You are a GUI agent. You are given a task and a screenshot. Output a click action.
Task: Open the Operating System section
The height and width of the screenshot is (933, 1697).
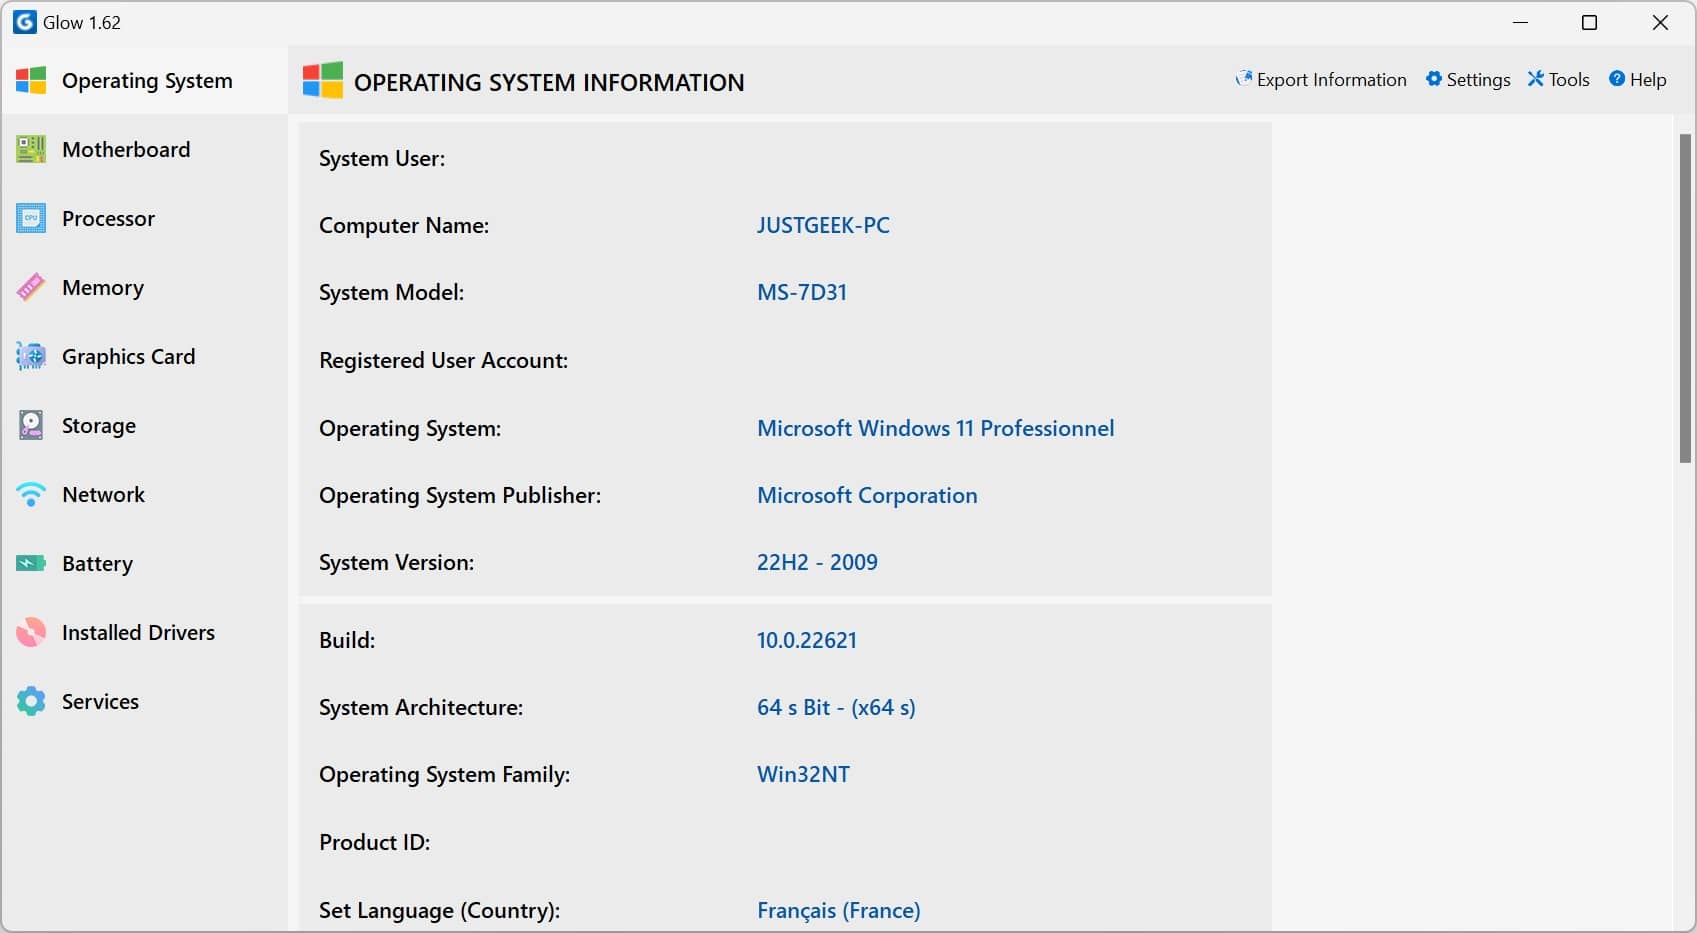[x=144, y=81]
